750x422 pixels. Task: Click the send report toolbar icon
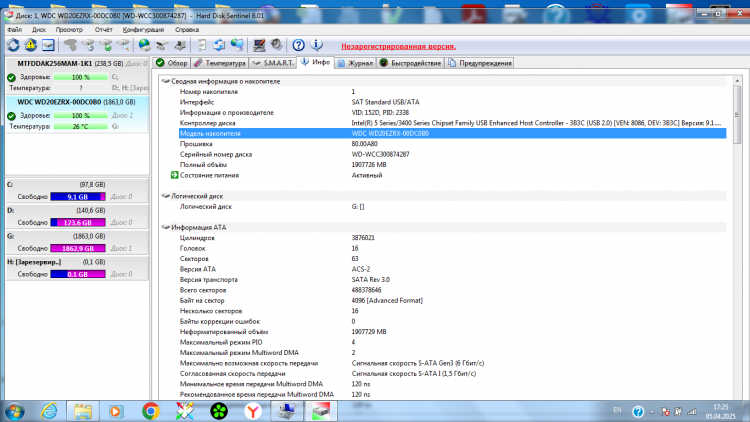click(x=162, y=45)
